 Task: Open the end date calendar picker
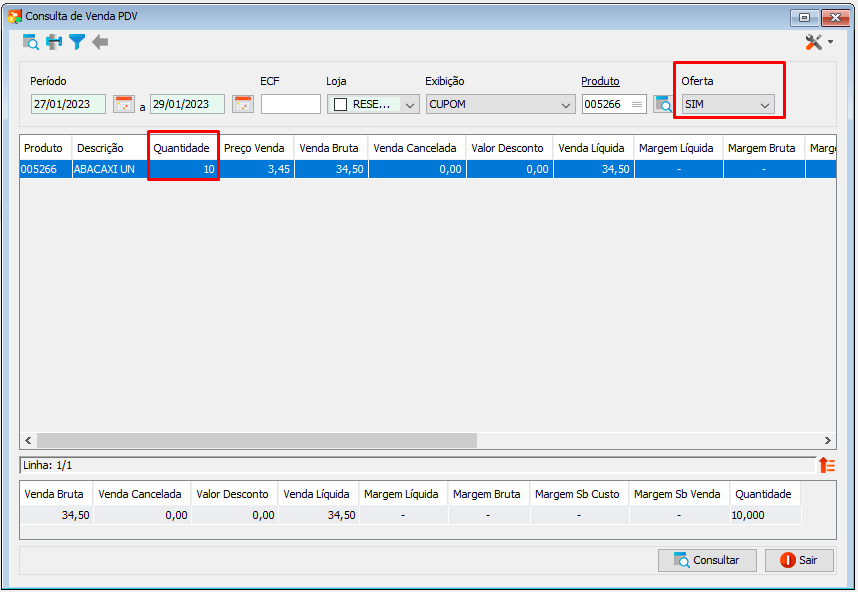click(242, 104)
